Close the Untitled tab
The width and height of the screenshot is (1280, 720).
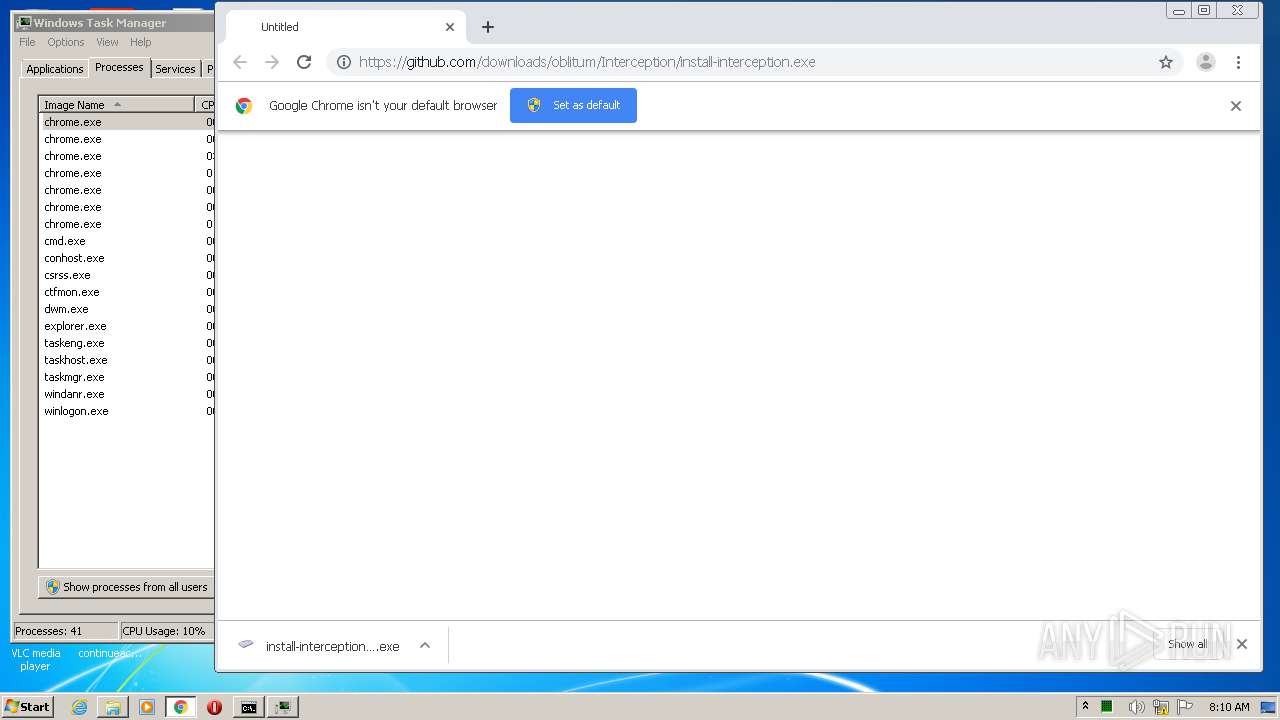450,27
